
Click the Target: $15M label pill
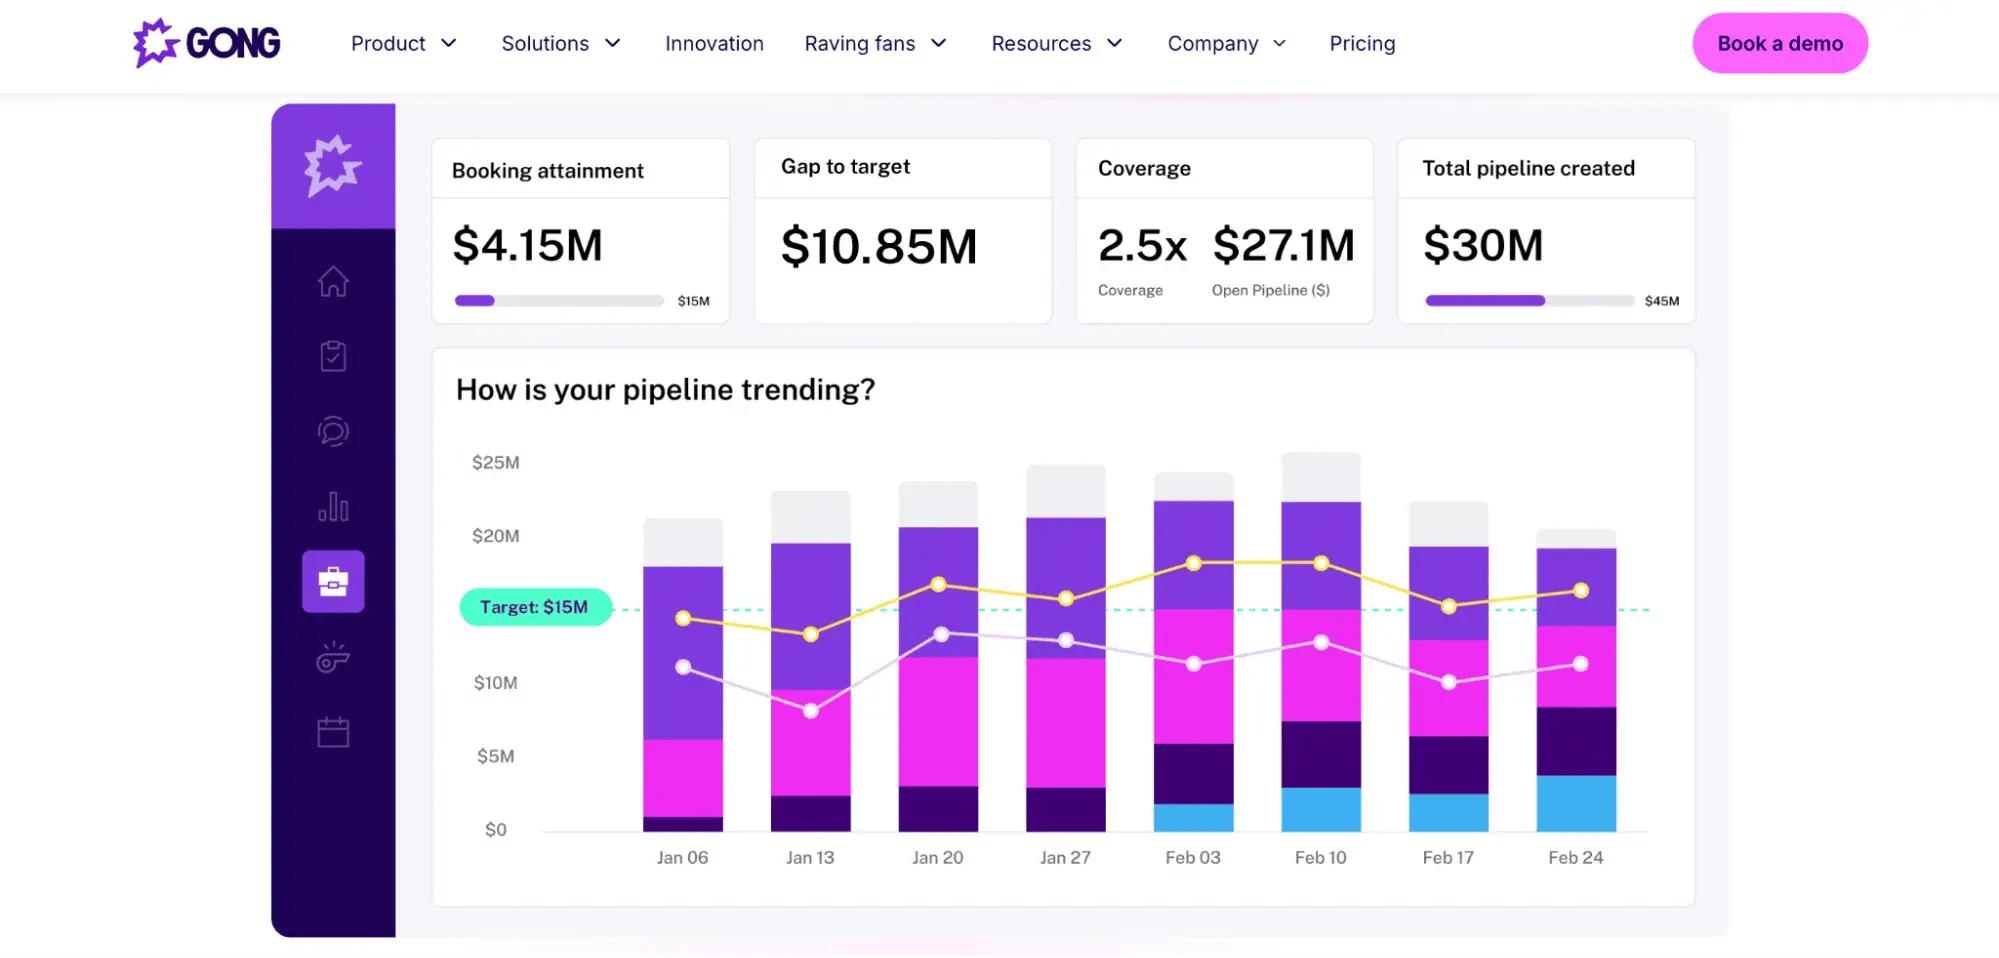coord(535,607)
